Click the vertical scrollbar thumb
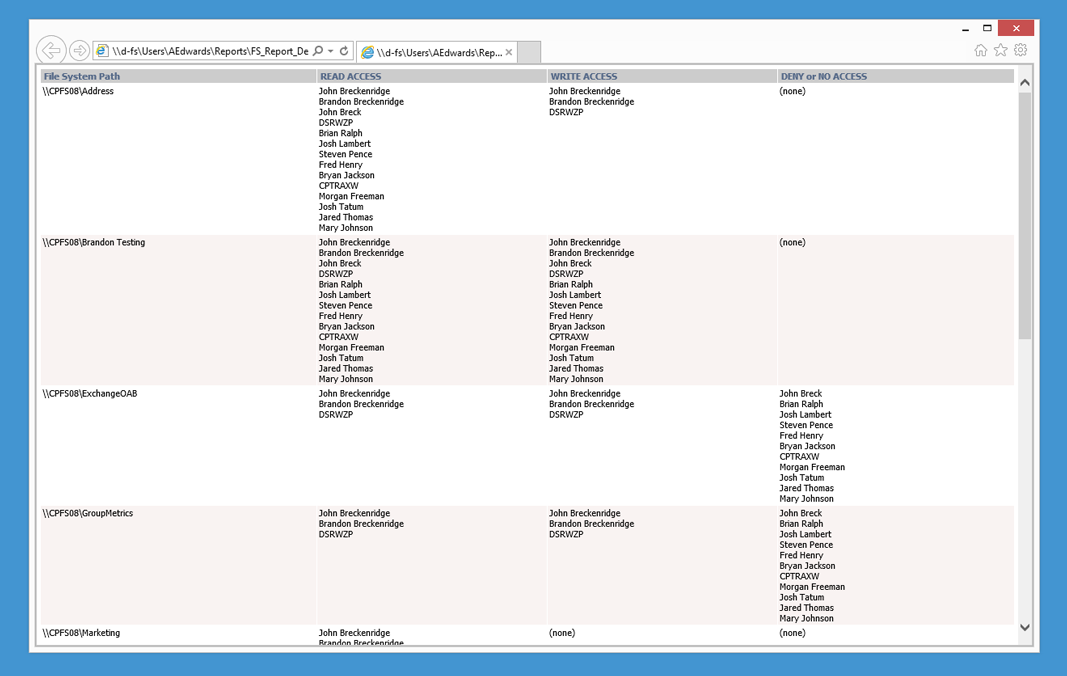 [1025, 215]
